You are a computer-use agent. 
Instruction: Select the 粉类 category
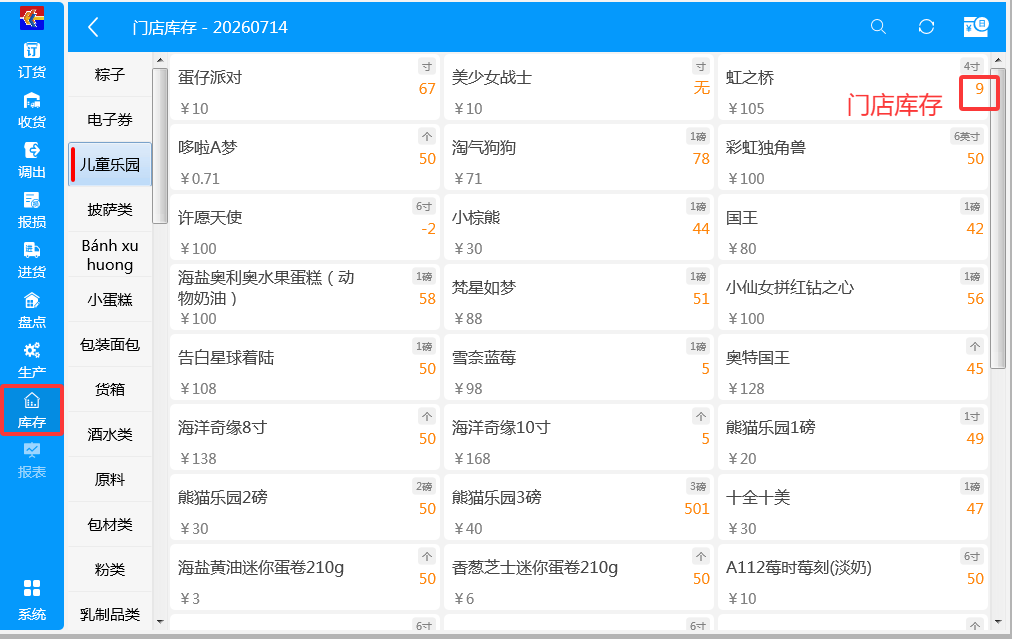tap(110, 569)
